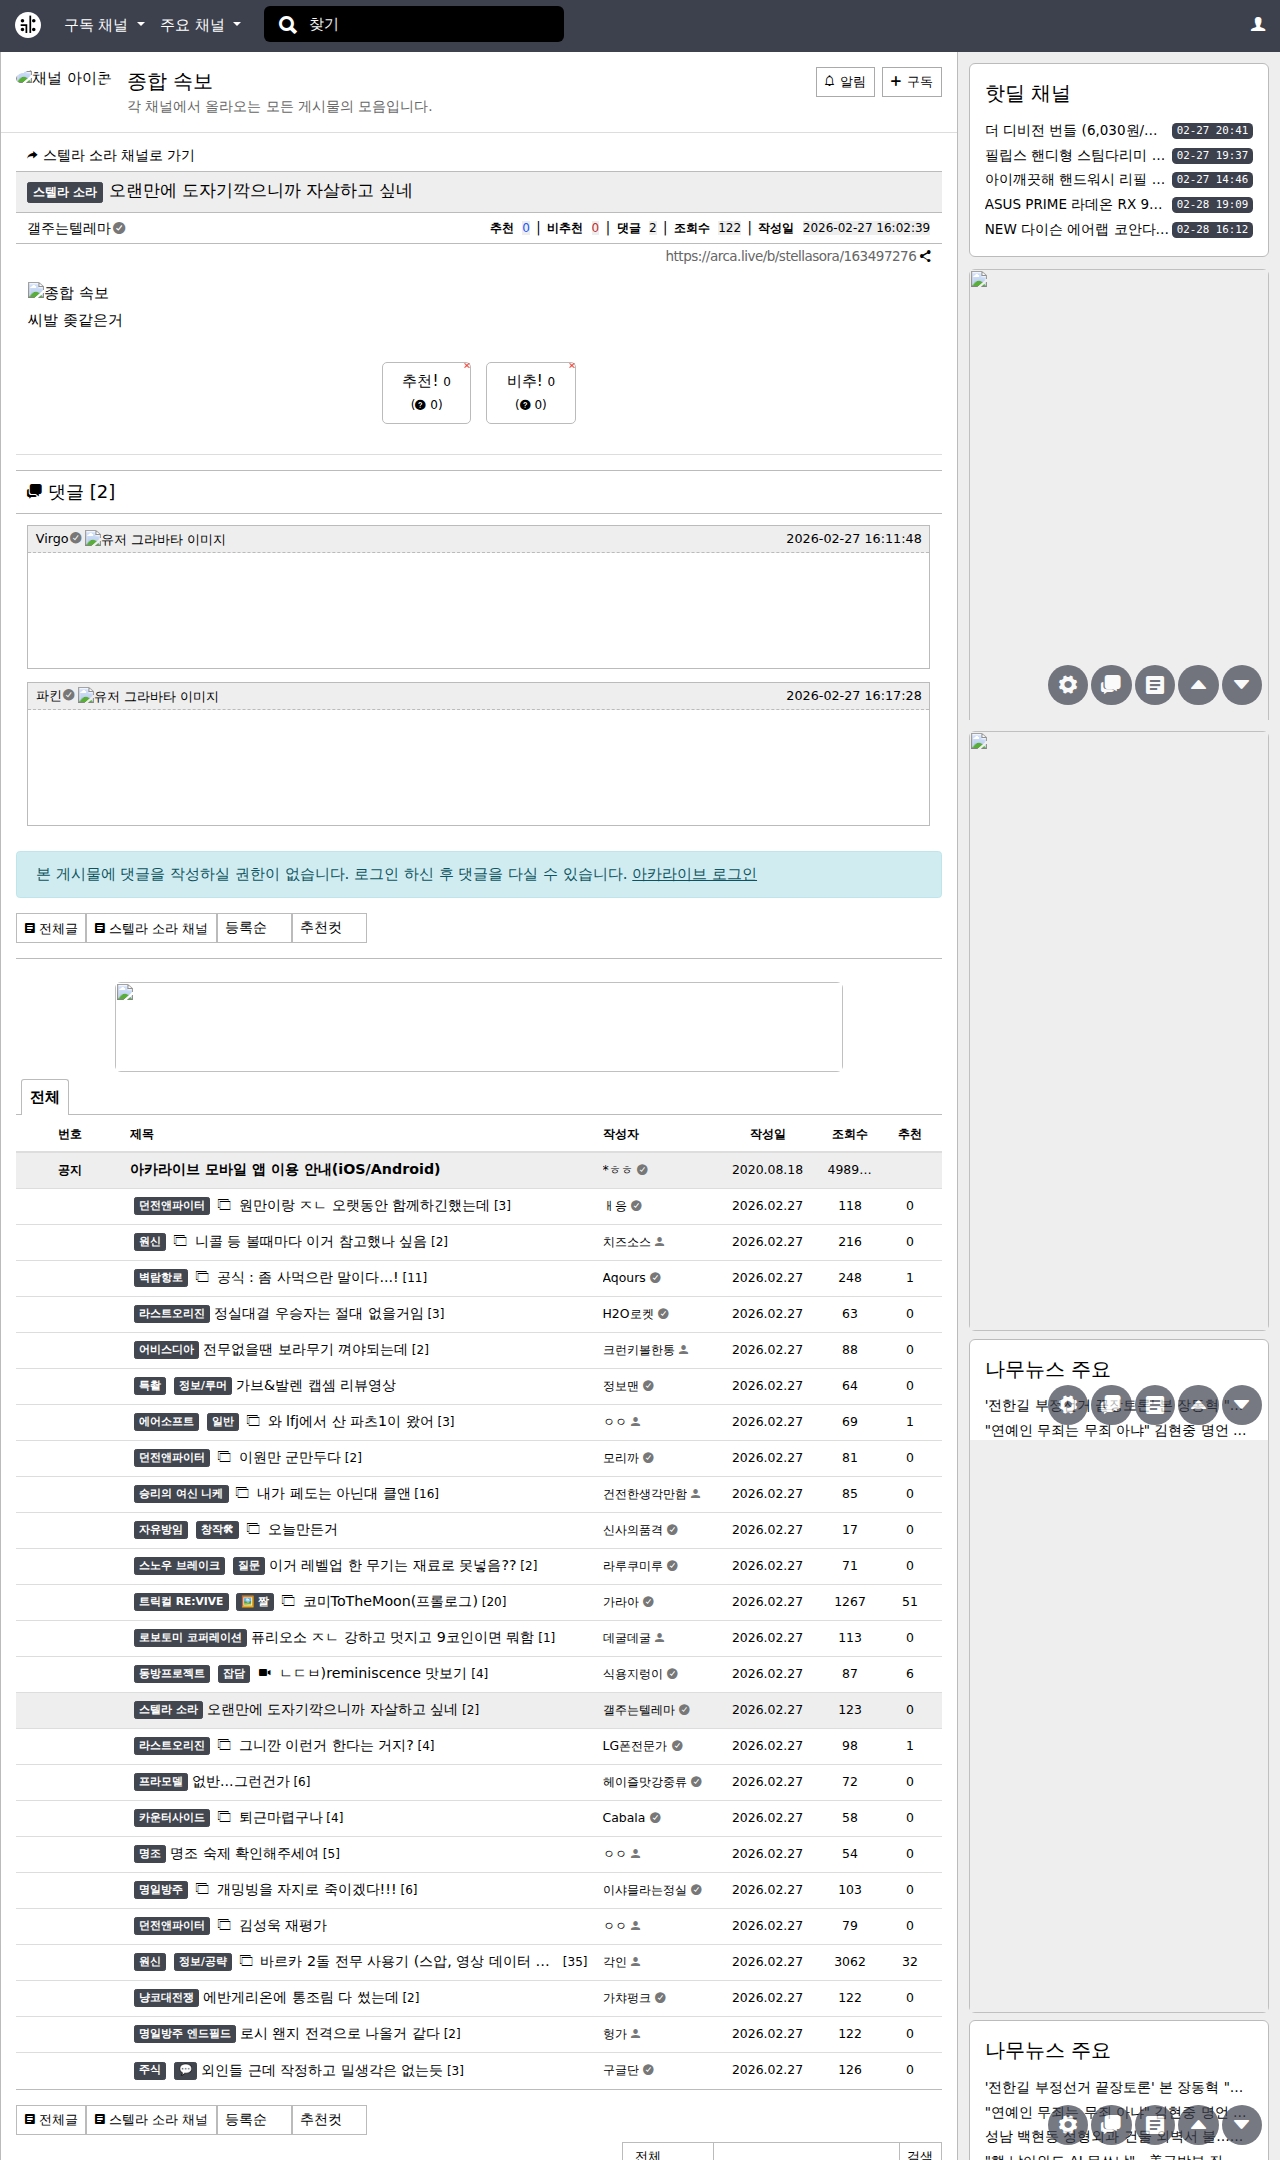1280x2160 pixels.
Task: Open the post 가브&발렌 캡셈 리뷰영상
Action: pyautogui.click(x=316, y=1385)
